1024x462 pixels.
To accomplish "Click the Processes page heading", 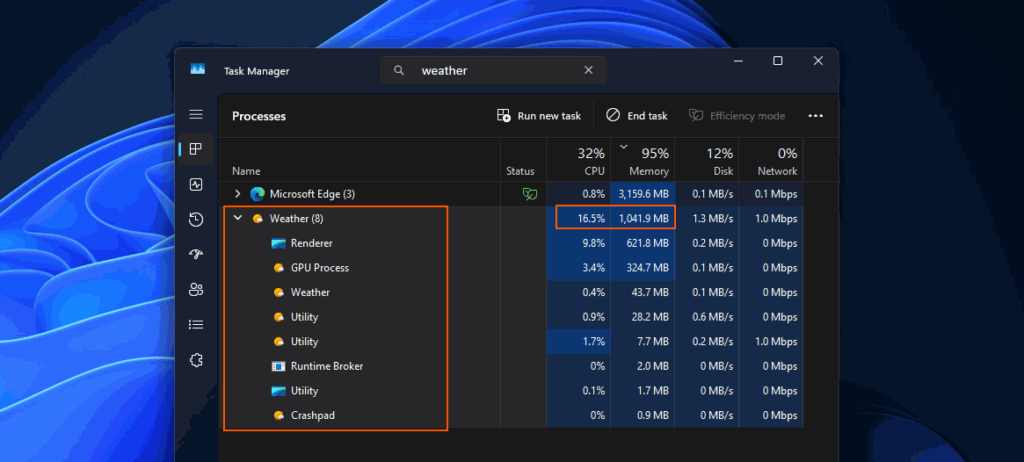I will coord(259,116).
